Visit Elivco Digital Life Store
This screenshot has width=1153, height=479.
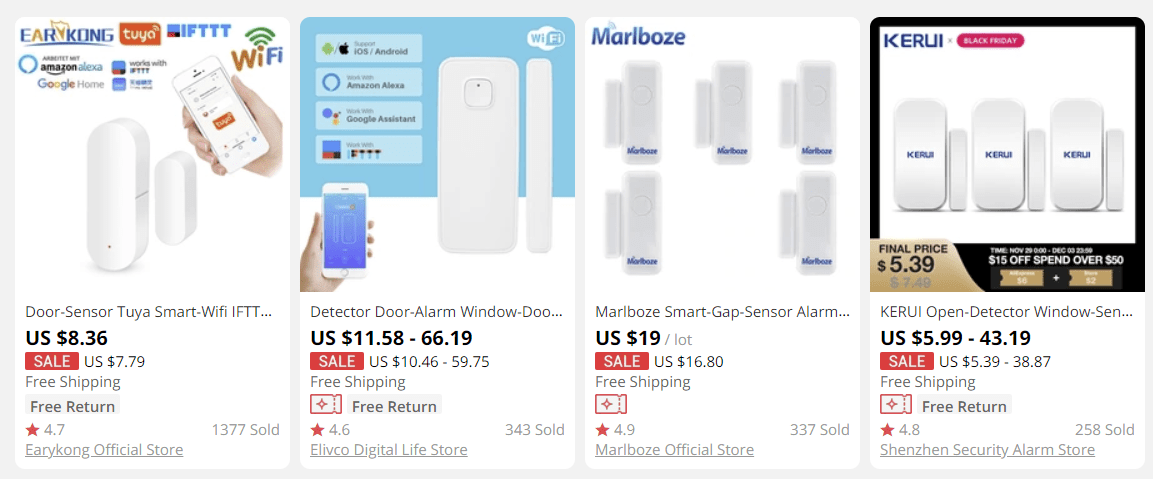(x=389, y=450)
